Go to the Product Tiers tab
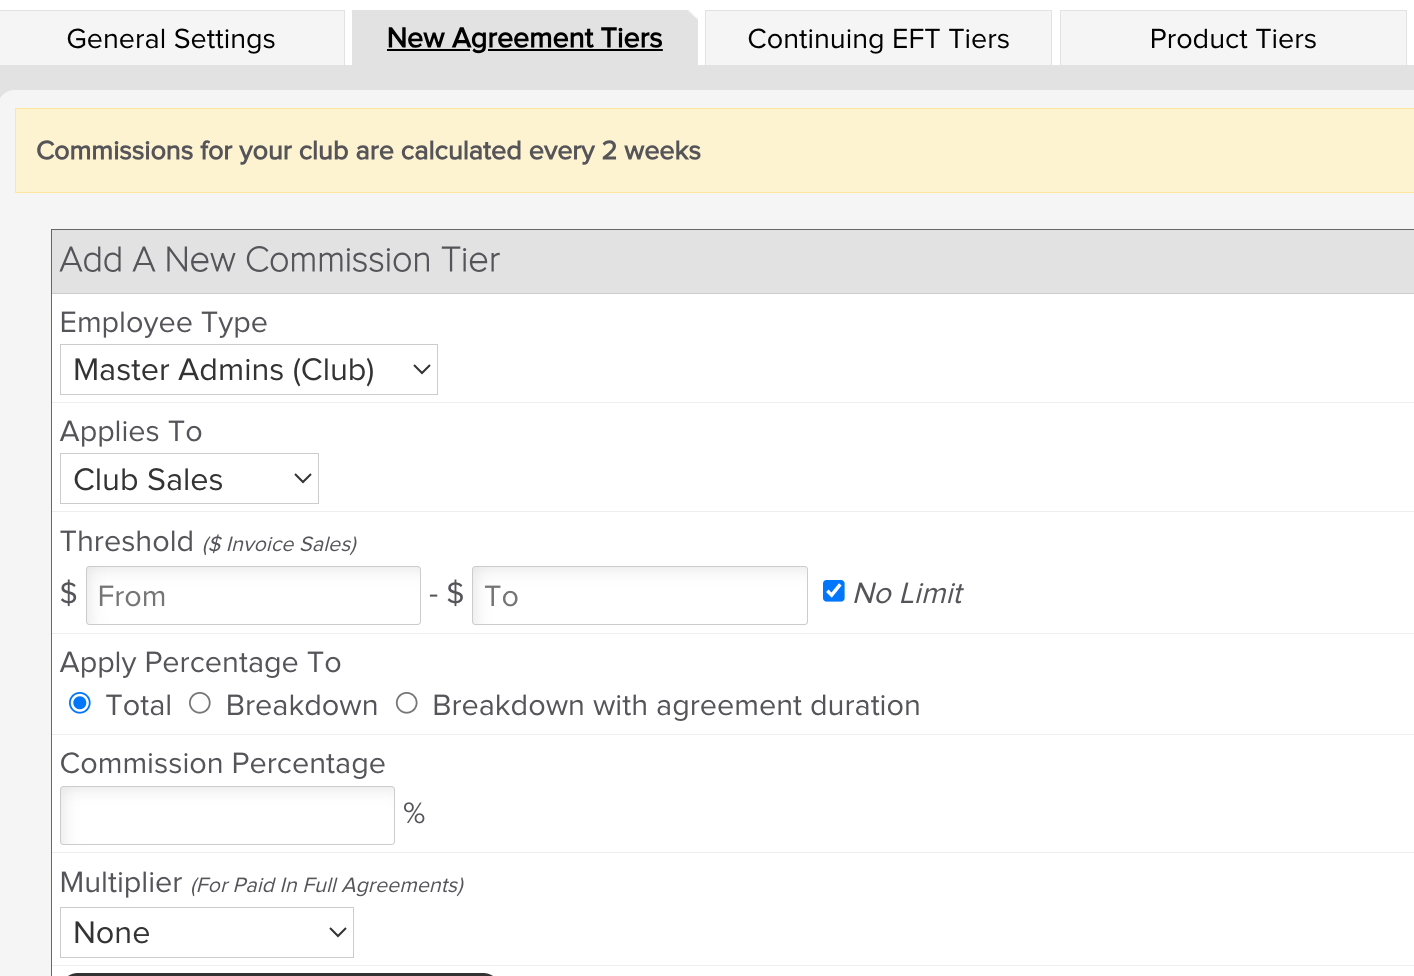Screen dimensions: 1414x976 [x=1232, y=39]
